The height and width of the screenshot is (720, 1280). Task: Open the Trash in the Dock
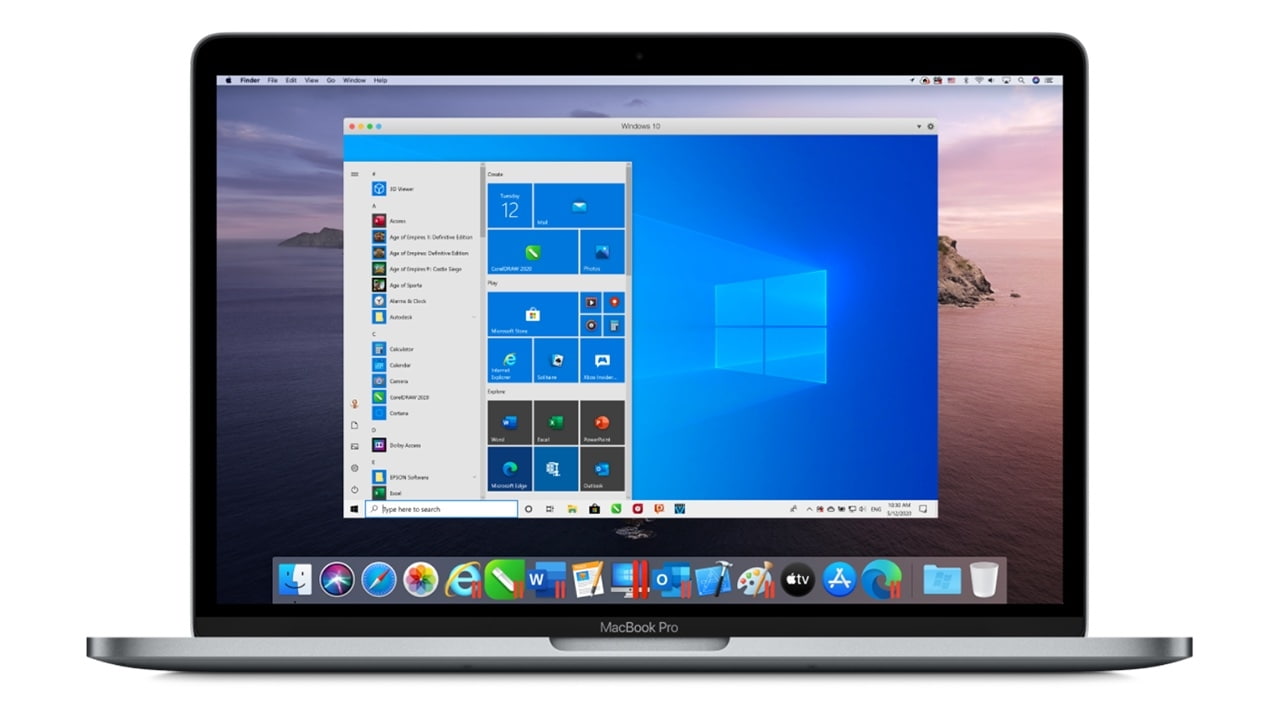click(x=984, y=579)
